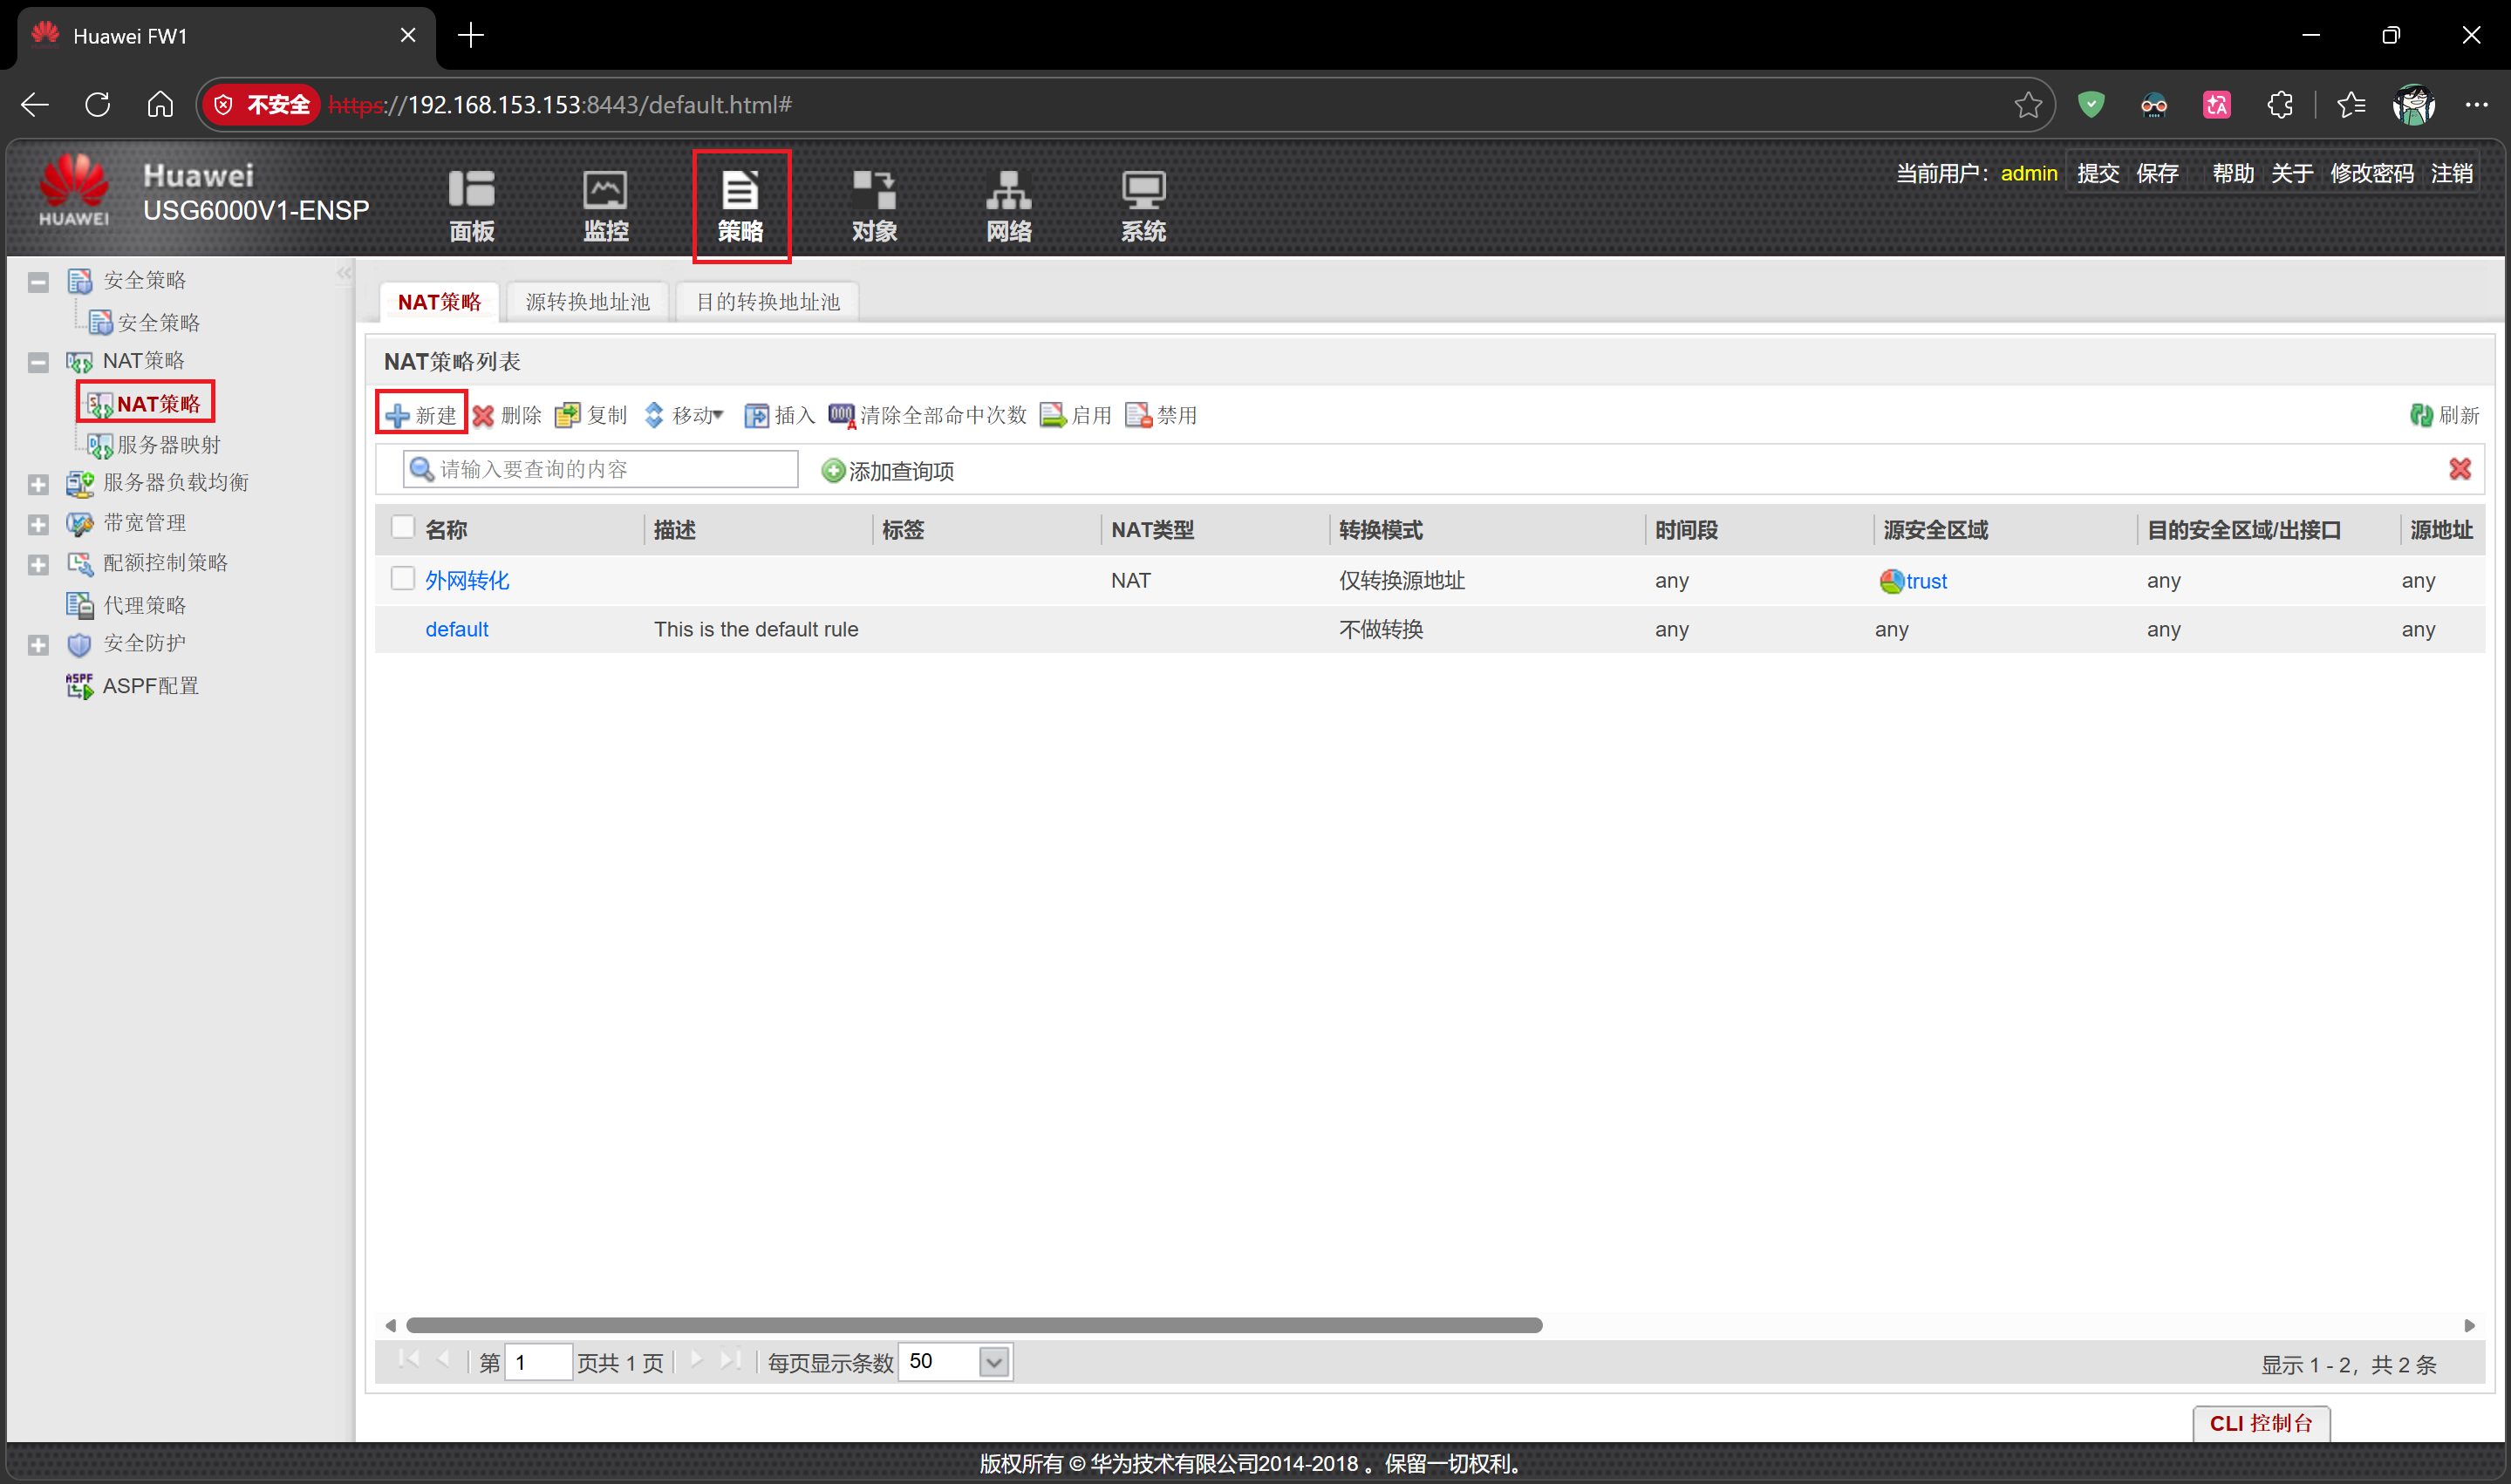Expand the 带宽管理 tree node
Viewport: 2511px width, 1484px height.
click(38, 524)
